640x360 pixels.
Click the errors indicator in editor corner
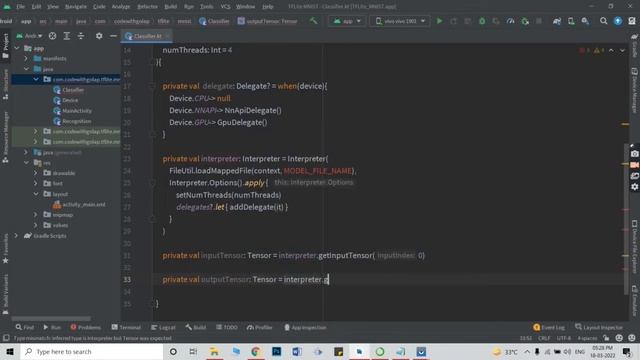coord(584,50)
